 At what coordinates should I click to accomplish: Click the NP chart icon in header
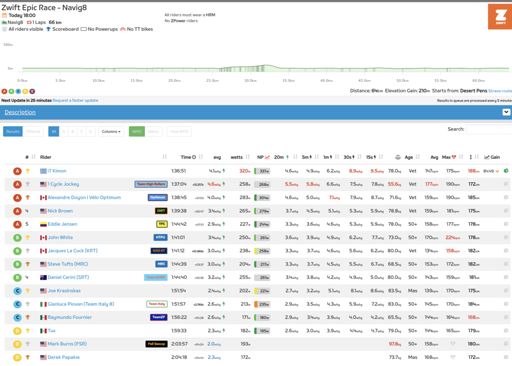coord(267,157)
